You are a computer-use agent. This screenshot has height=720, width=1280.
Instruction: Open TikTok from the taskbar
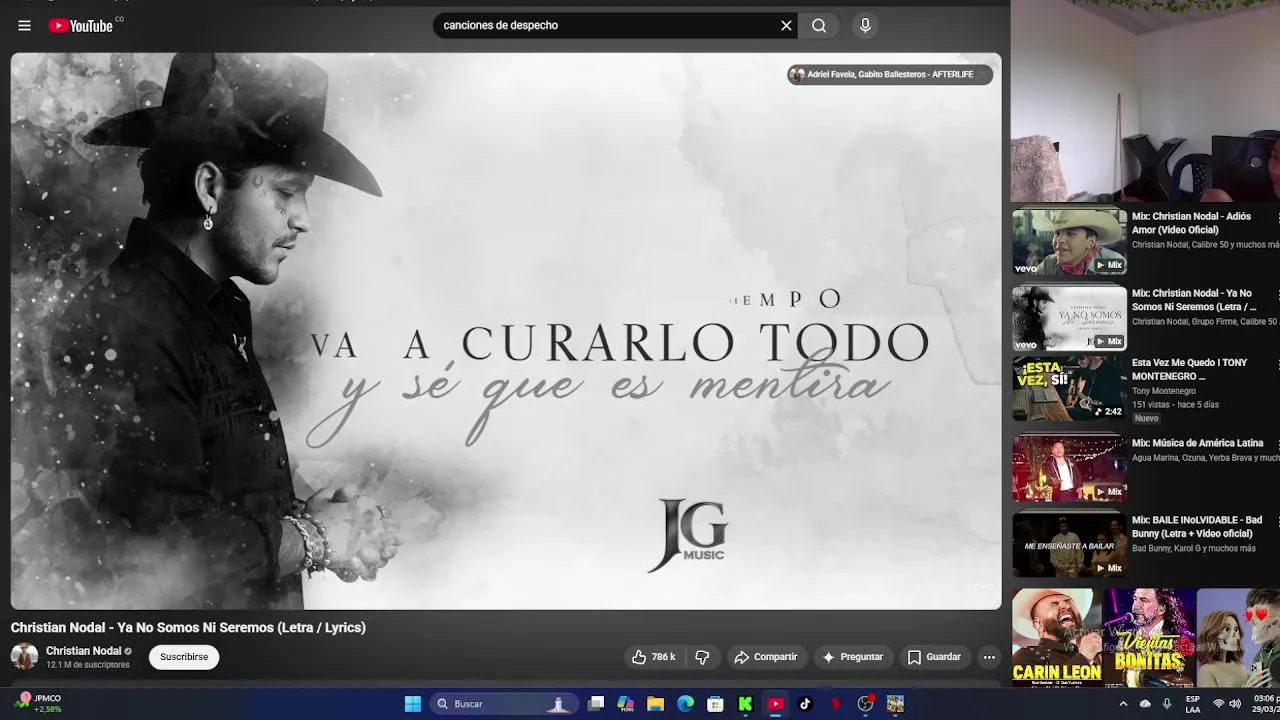click(805, 704)
